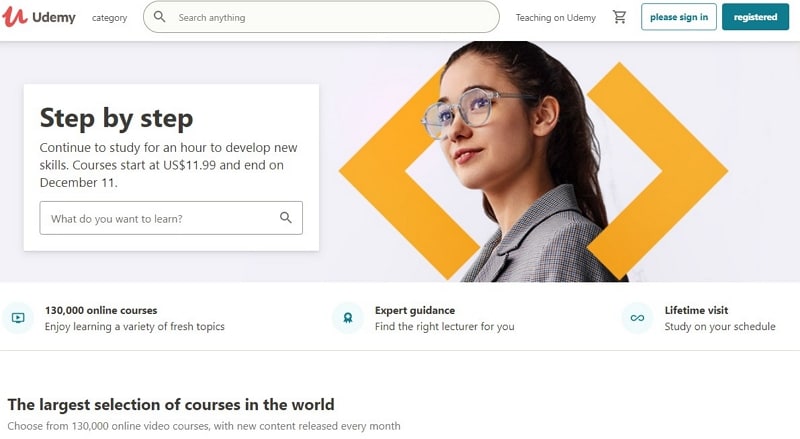Focus the Search anything field
Viewport: 800px width, 439px height.
coord(321,17)
